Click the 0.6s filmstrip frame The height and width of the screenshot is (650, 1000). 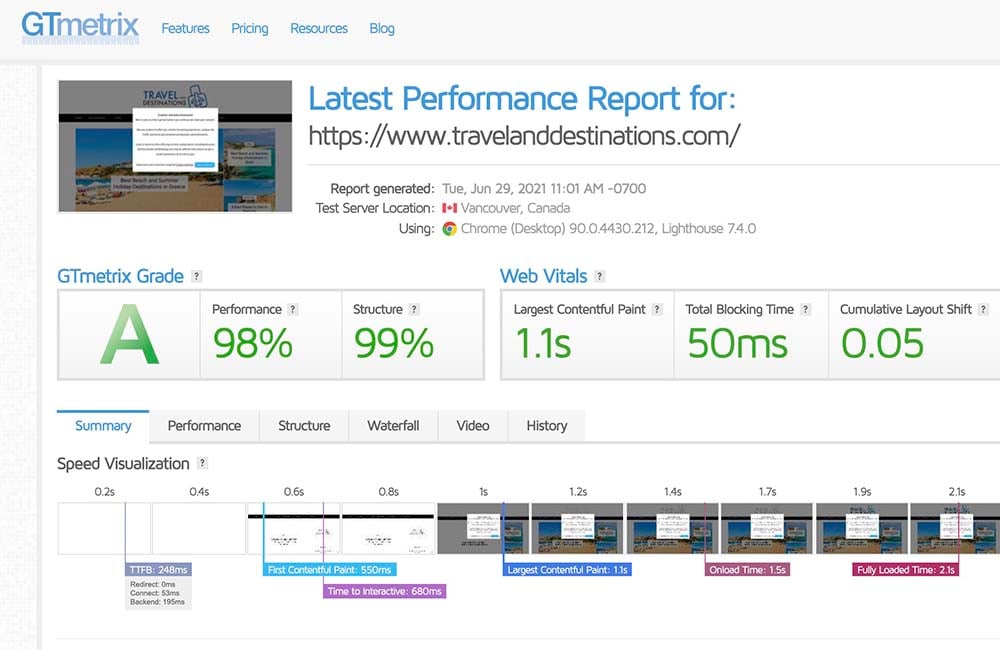point(293,528)
